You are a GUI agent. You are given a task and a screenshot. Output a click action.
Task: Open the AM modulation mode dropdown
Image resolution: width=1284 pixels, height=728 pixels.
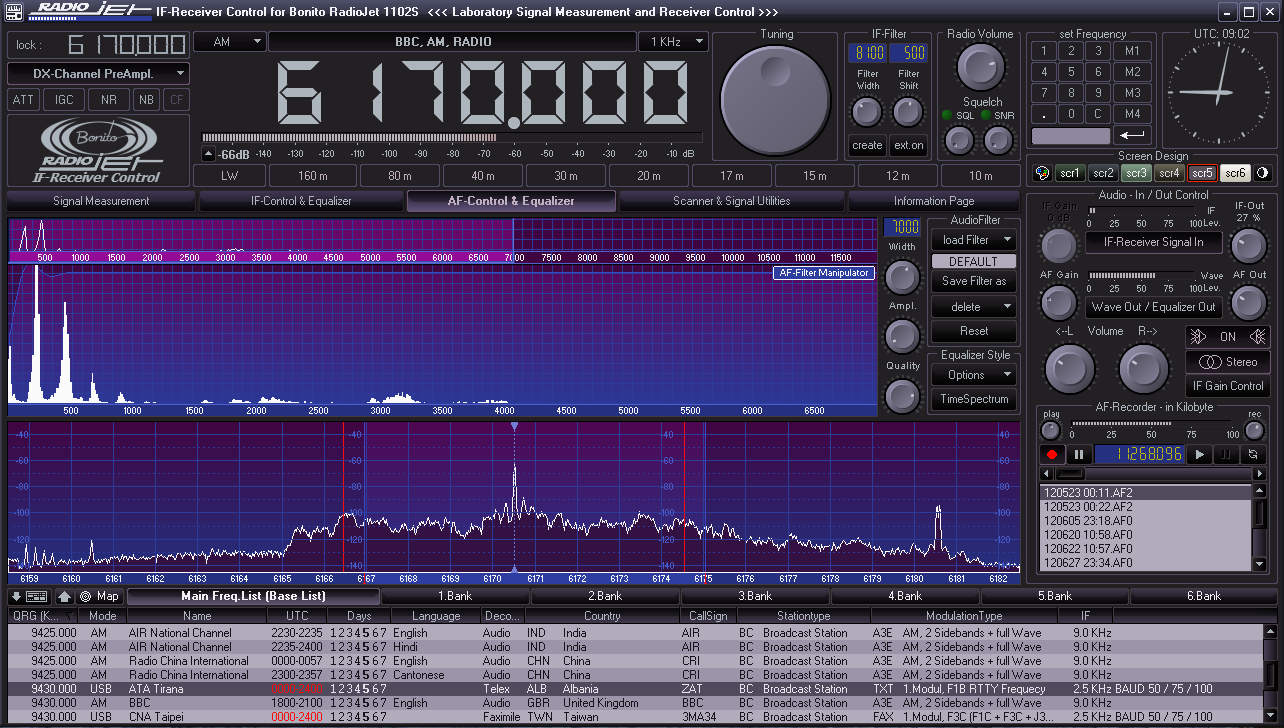pyautogui.click(x=229, y=42)
